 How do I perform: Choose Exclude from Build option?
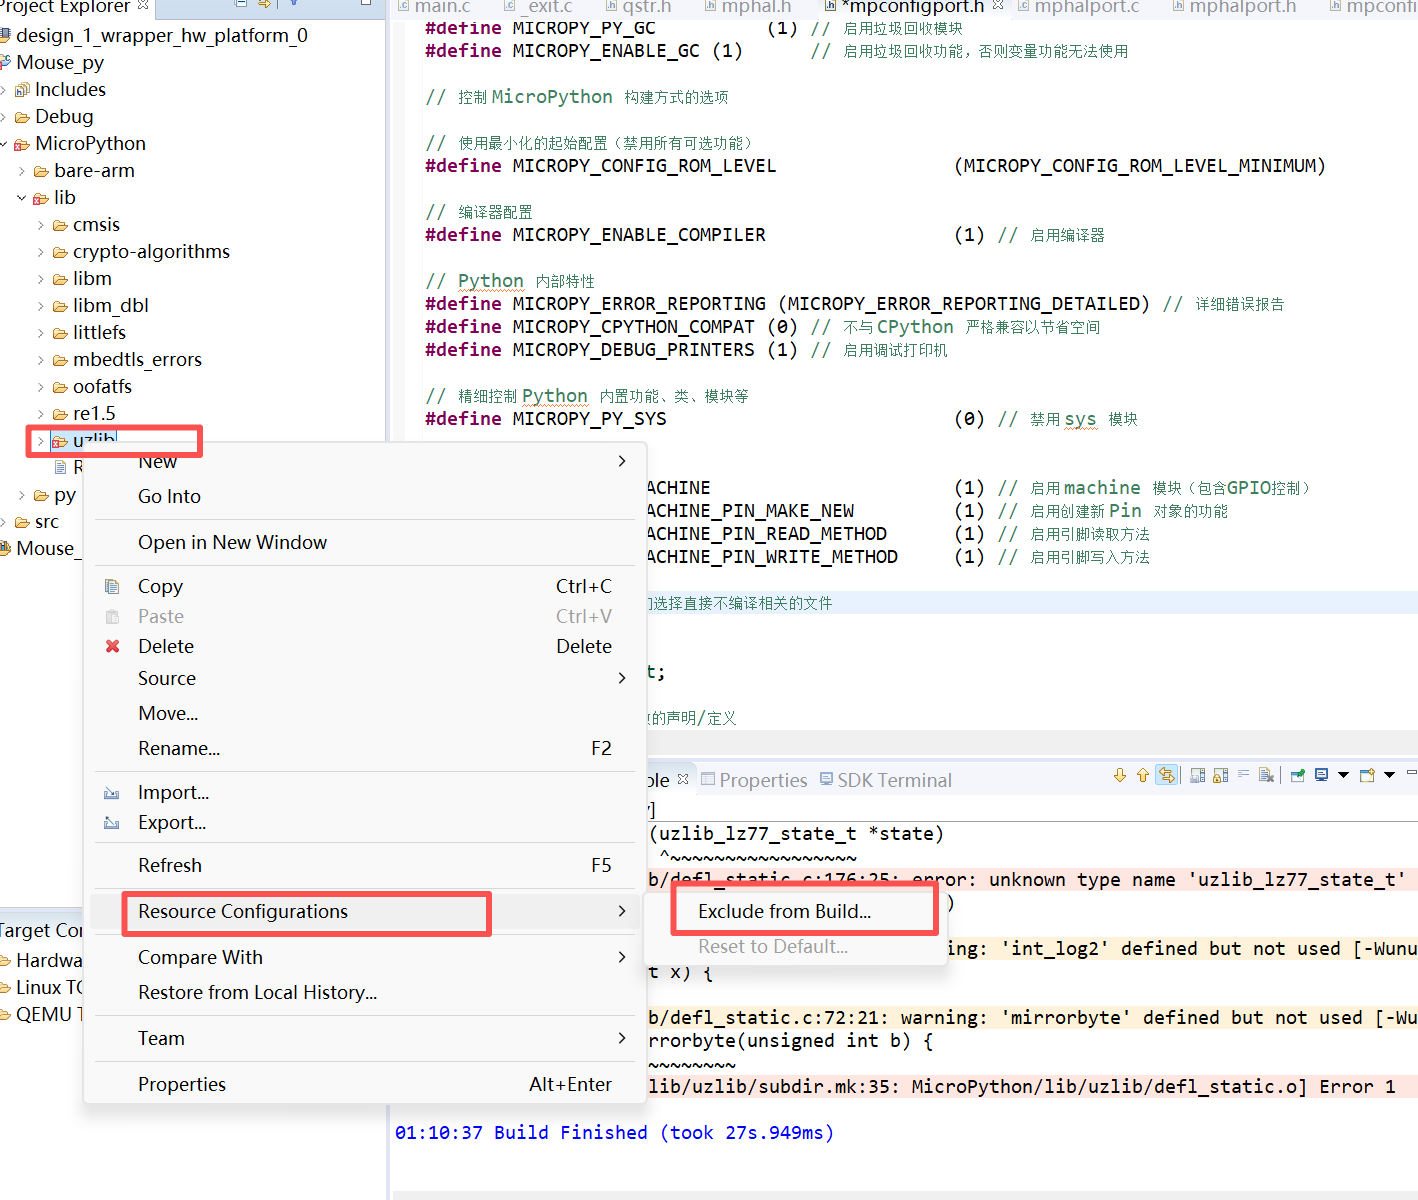pyautogui.click(x=784, y=911)
